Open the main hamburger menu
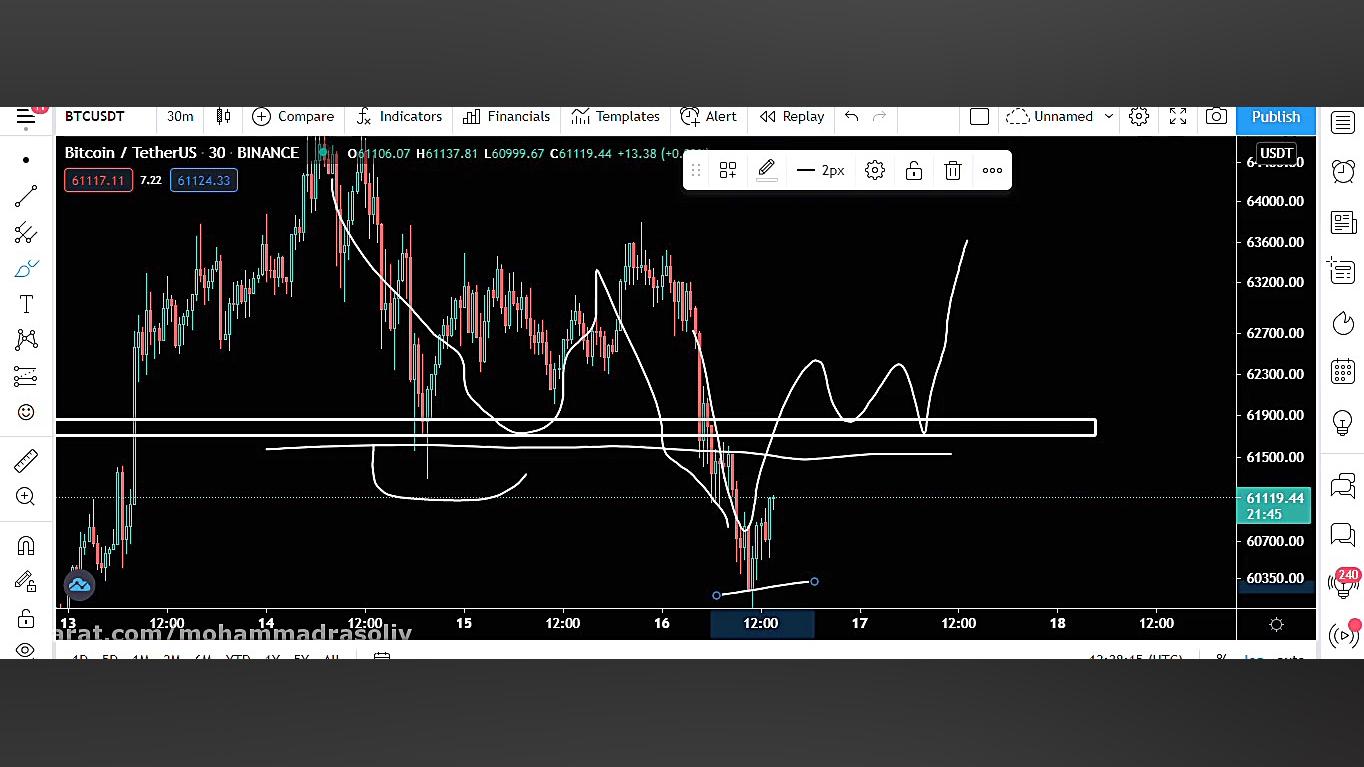Viewport: 1364px width, 767px height. point(26,117)
